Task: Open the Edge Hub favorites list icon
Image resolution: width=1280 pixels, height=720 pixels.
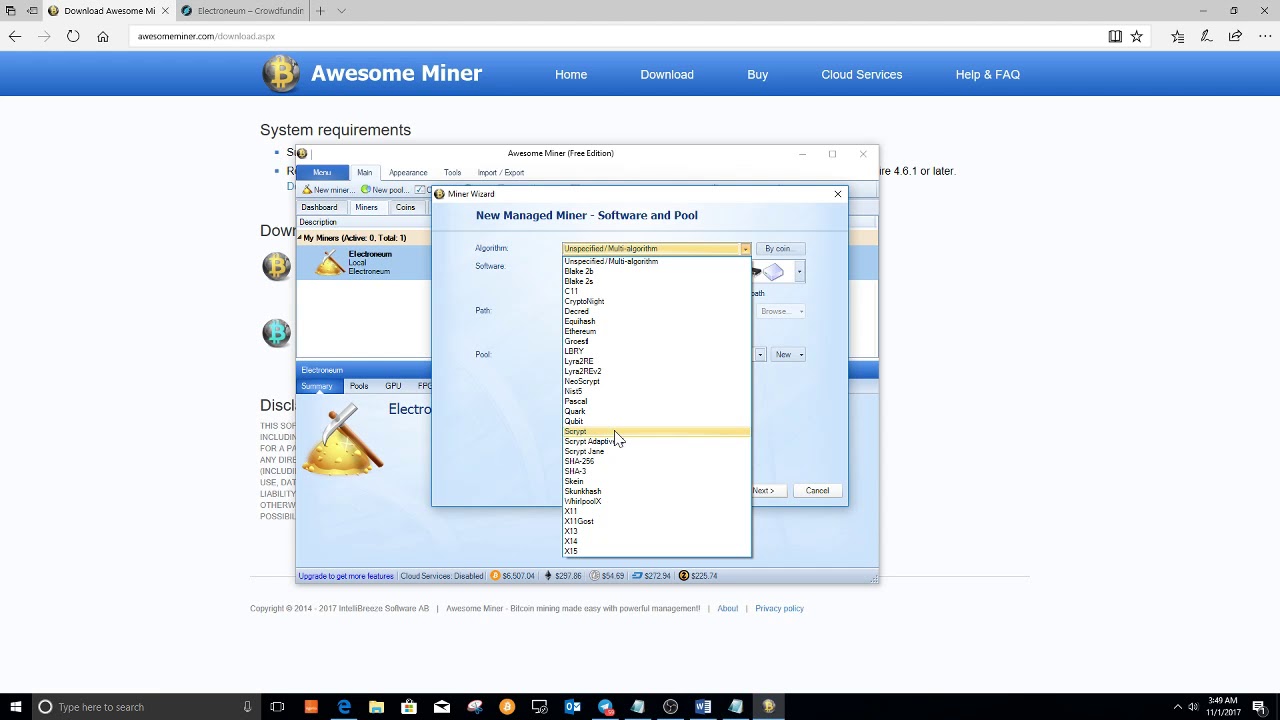Action: pos(1178,36)
